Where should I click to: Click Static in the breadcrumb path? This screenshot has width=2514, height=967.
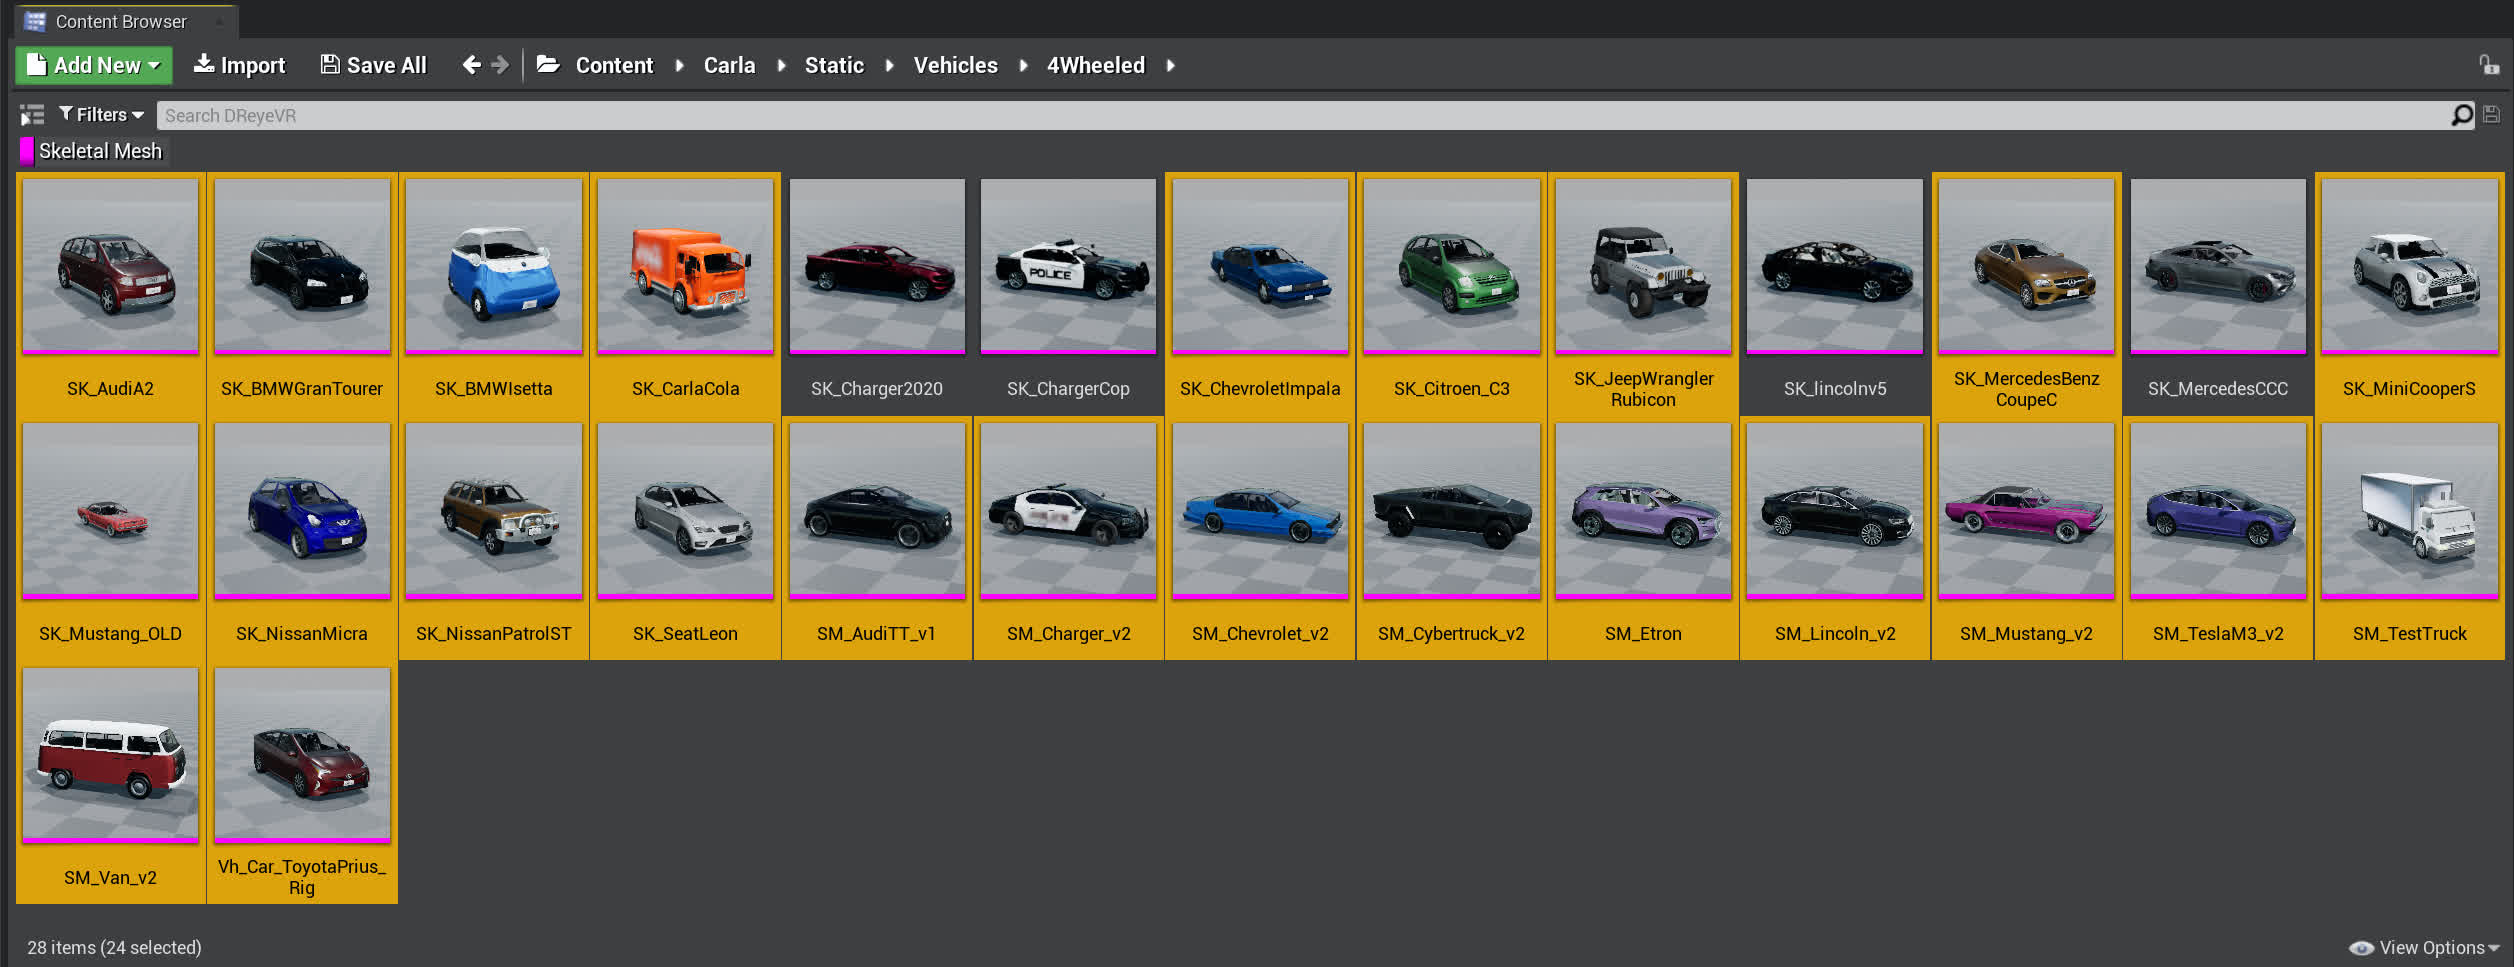point(834,65)
